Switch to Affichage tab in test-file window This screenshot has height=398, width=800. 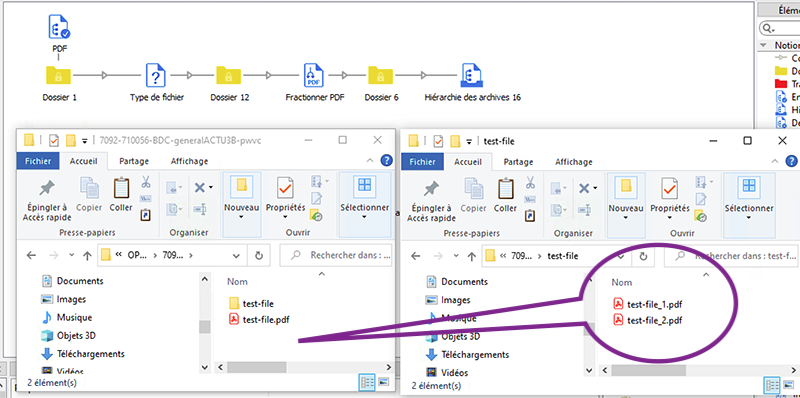click(574, 162)
